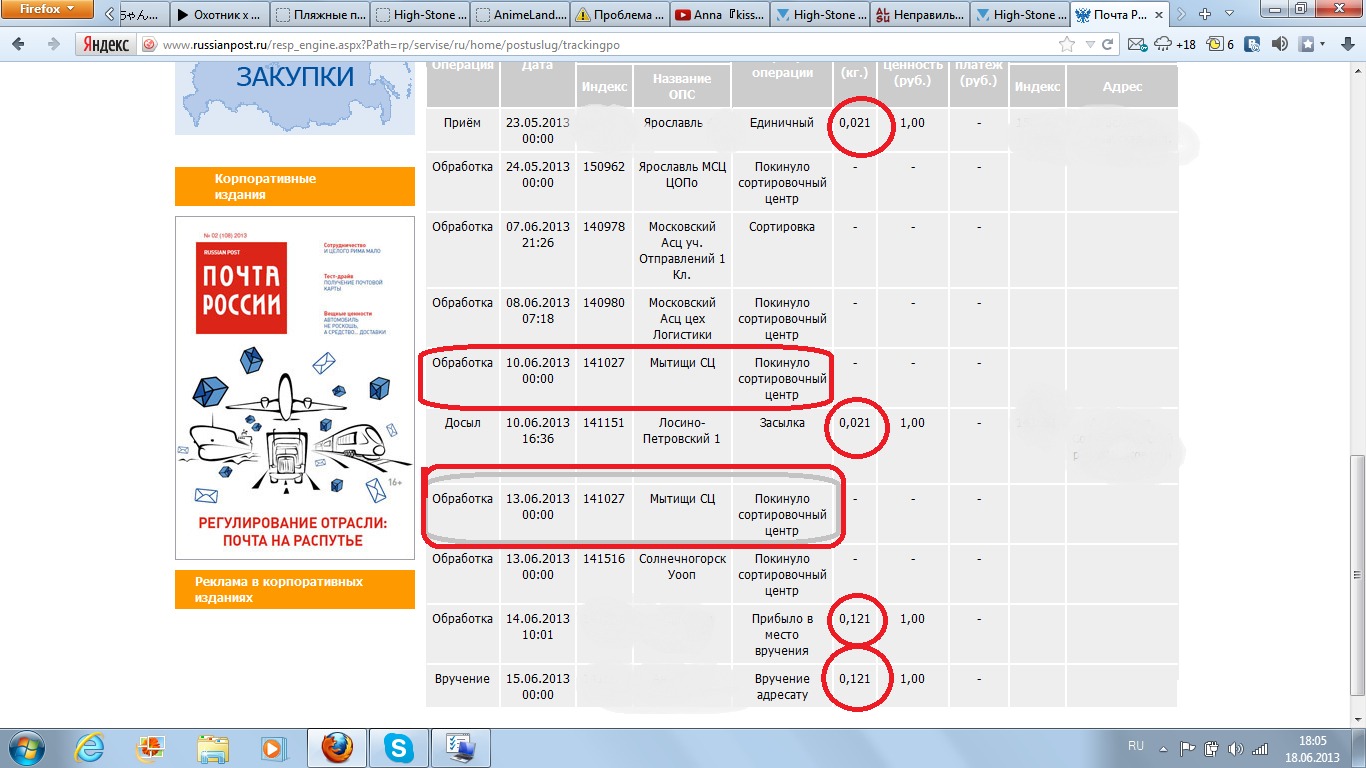Open a new tab with plus button
The width and height of the screenshot is (1366, 768).
[1205, 15]
